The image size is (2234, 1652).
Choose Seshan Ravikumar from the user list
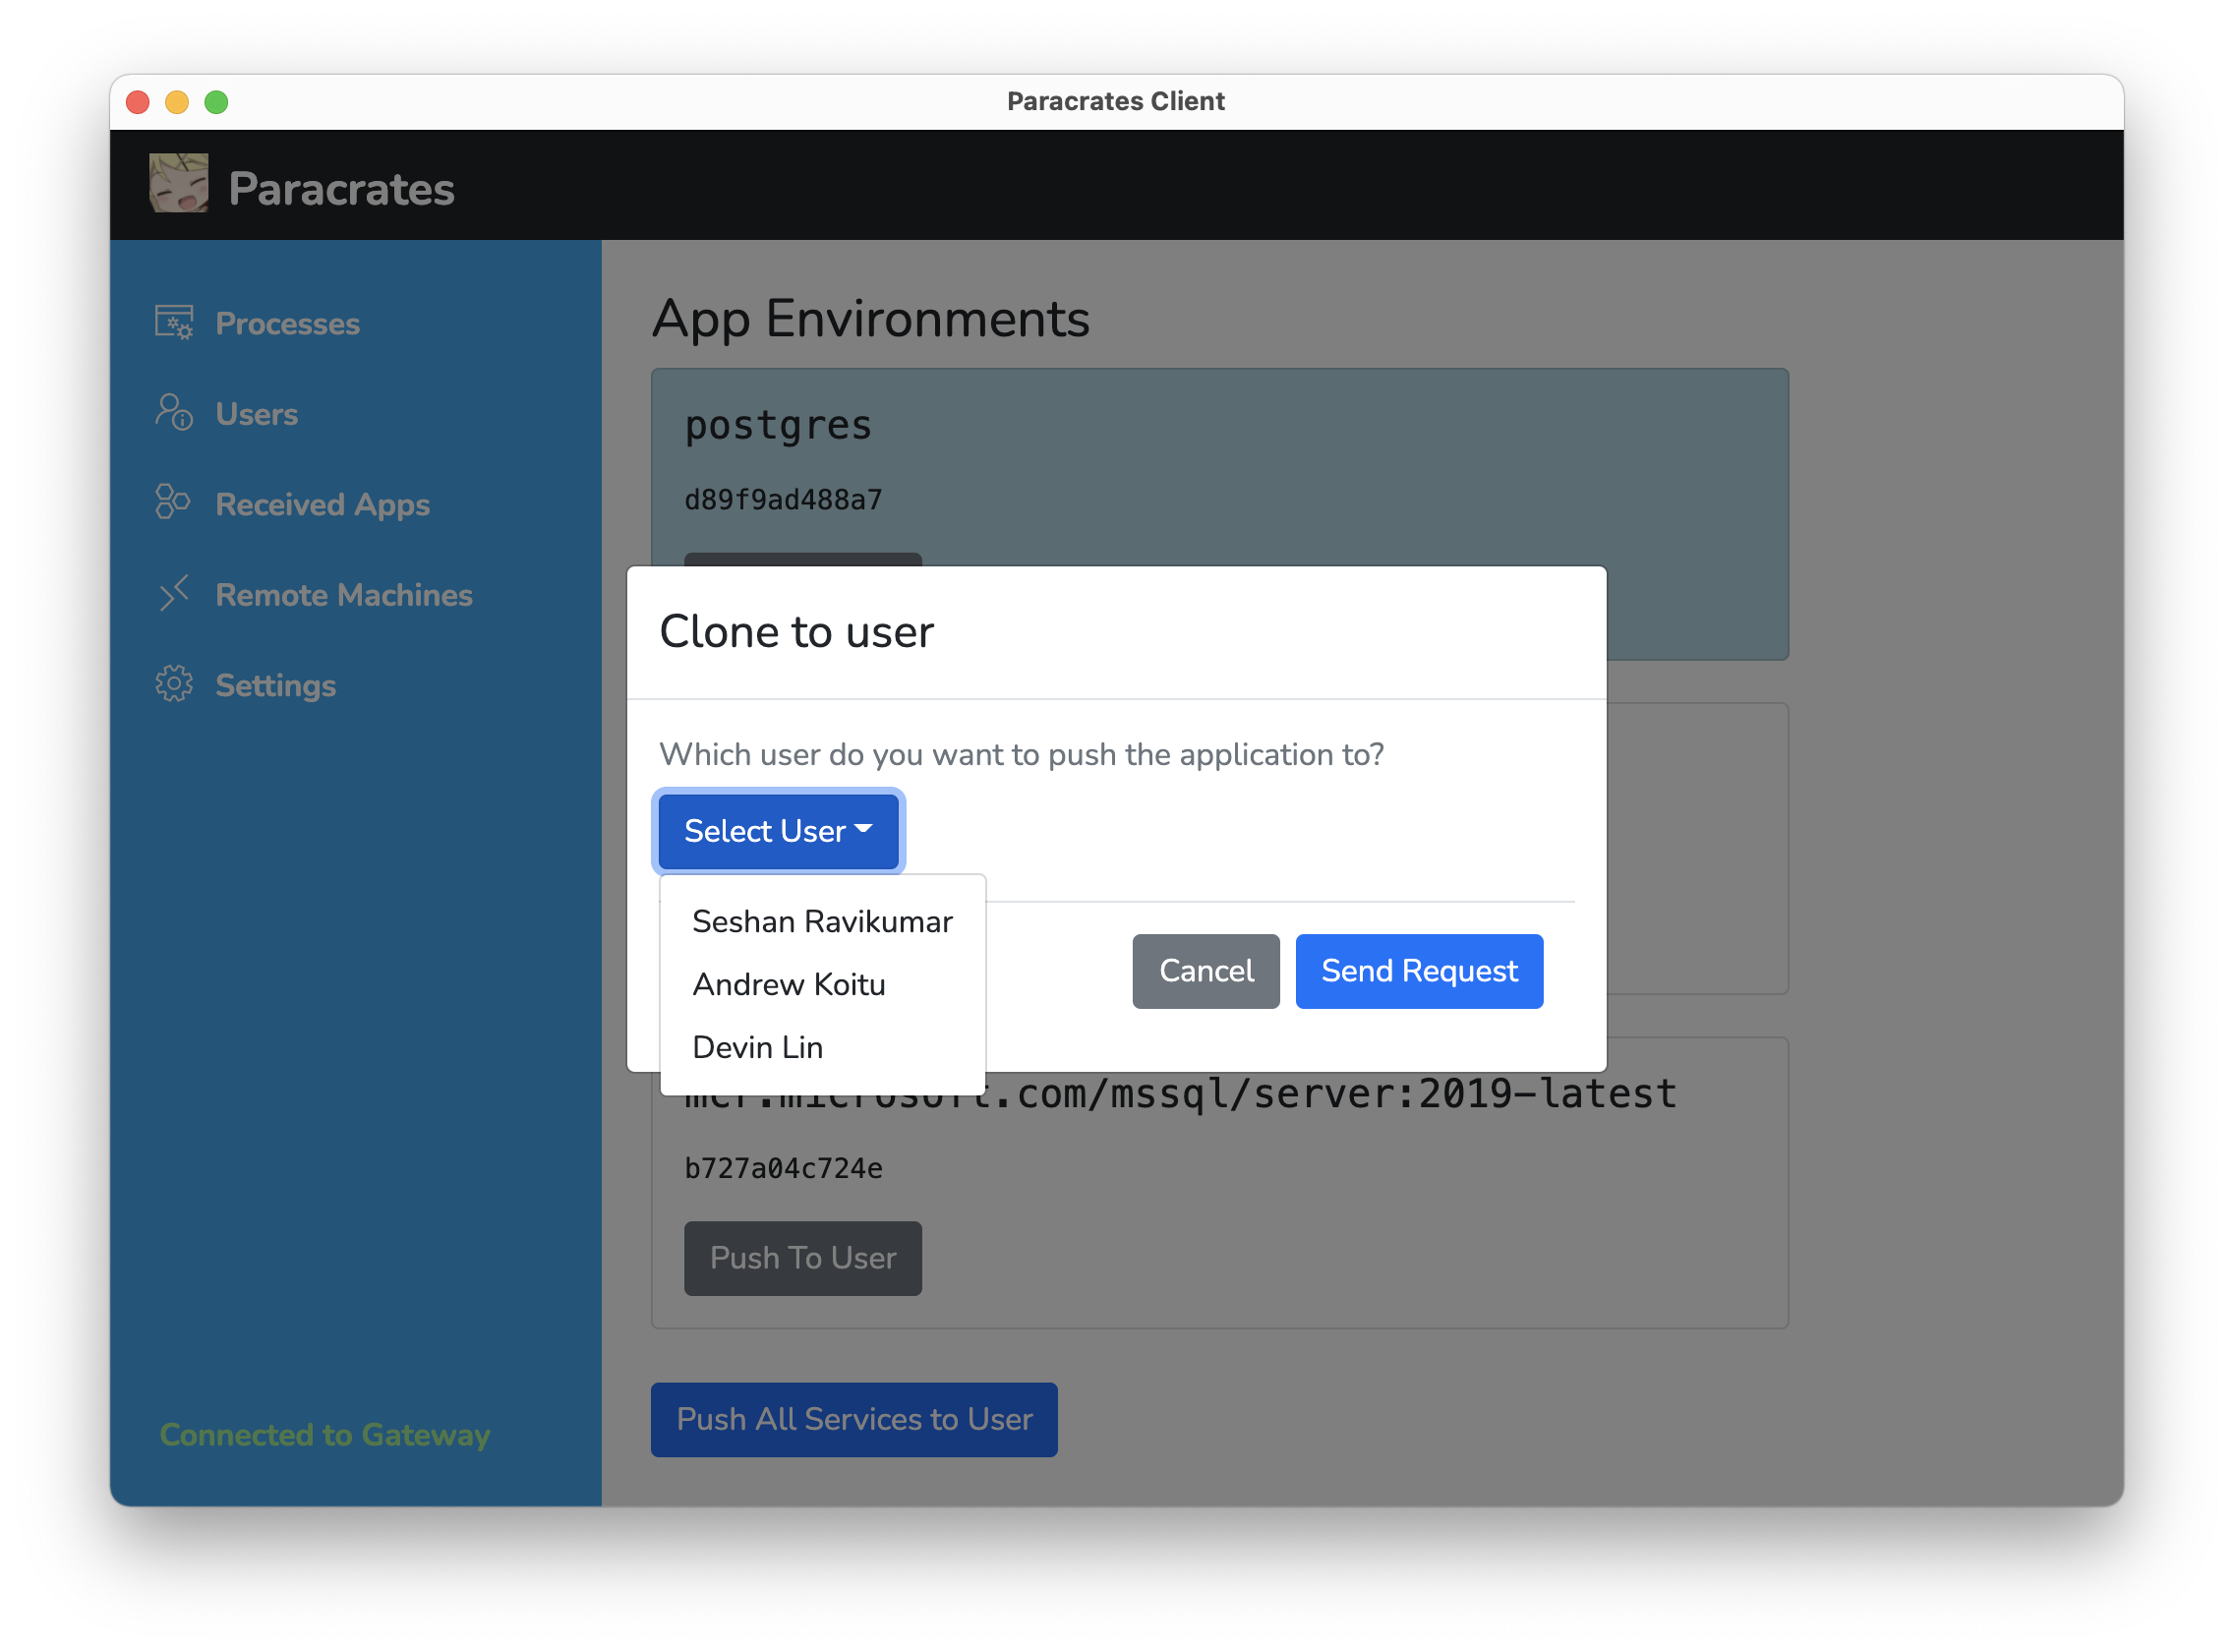(822, 921)
